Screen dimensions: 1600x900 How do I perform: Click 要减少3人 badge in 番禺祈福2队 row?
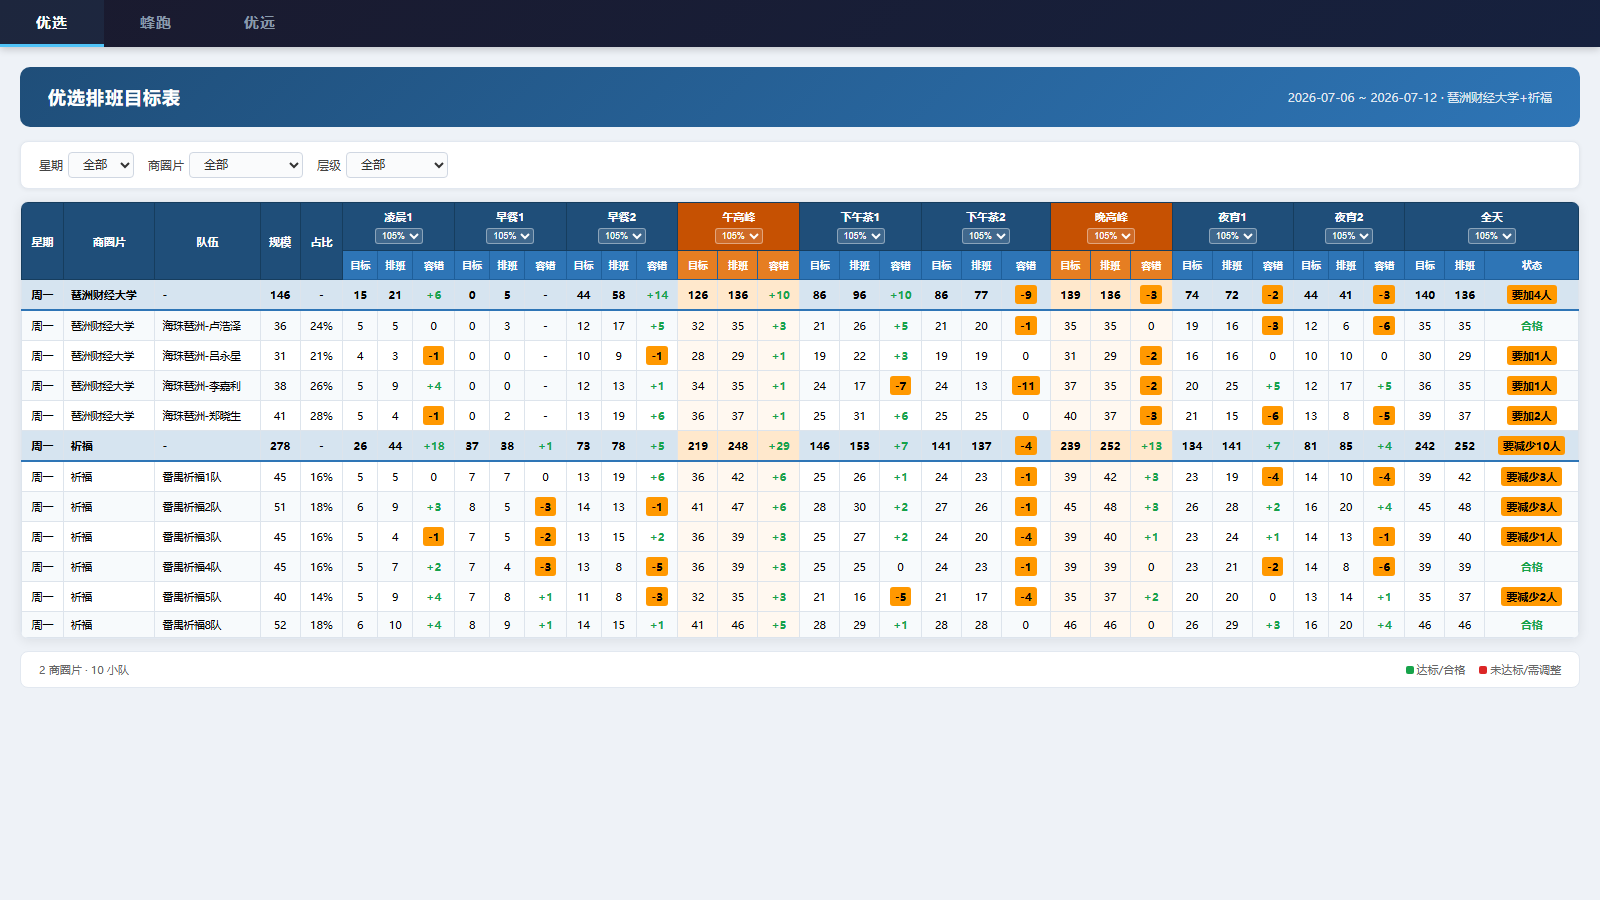1531,507
